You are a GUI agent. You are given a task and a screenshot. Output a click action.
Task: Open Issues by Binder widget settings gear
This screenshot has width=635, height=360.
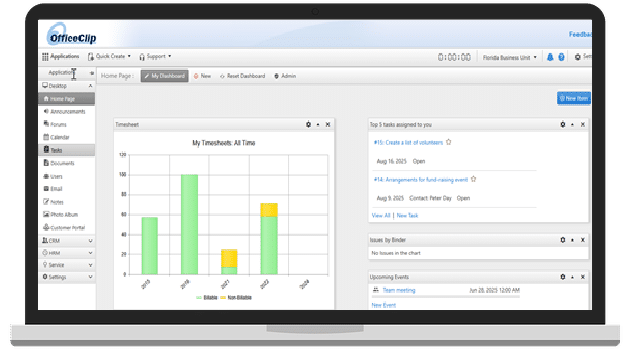point(563,240)
